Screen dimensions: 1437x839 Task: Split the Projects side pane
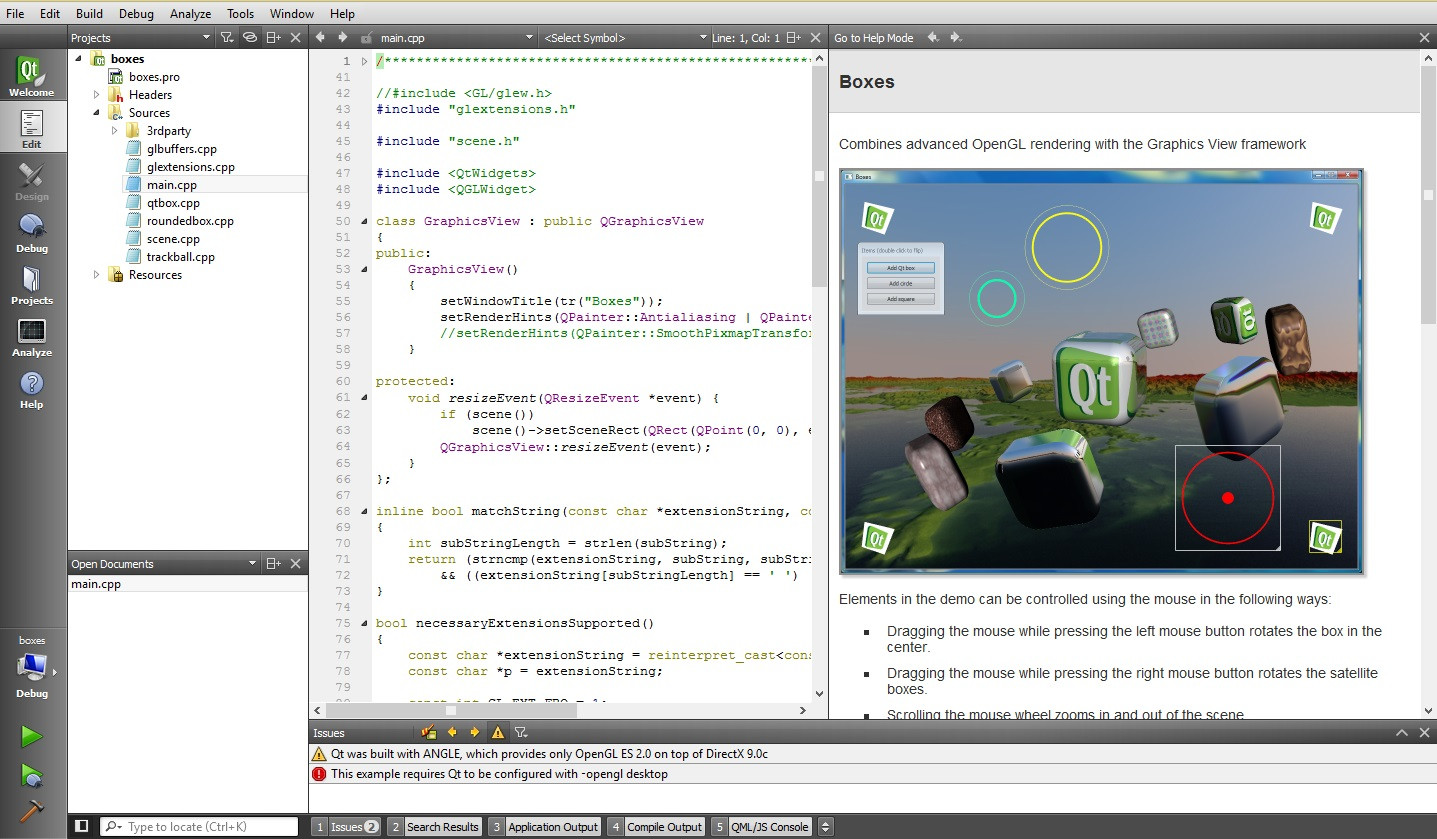[x=273, y=38]
